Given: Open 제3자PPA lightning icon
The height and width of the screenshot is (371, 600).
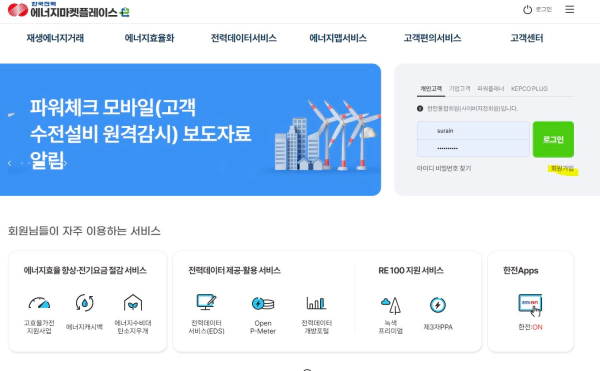Looking at the screenshot, I should pos(438,305).
